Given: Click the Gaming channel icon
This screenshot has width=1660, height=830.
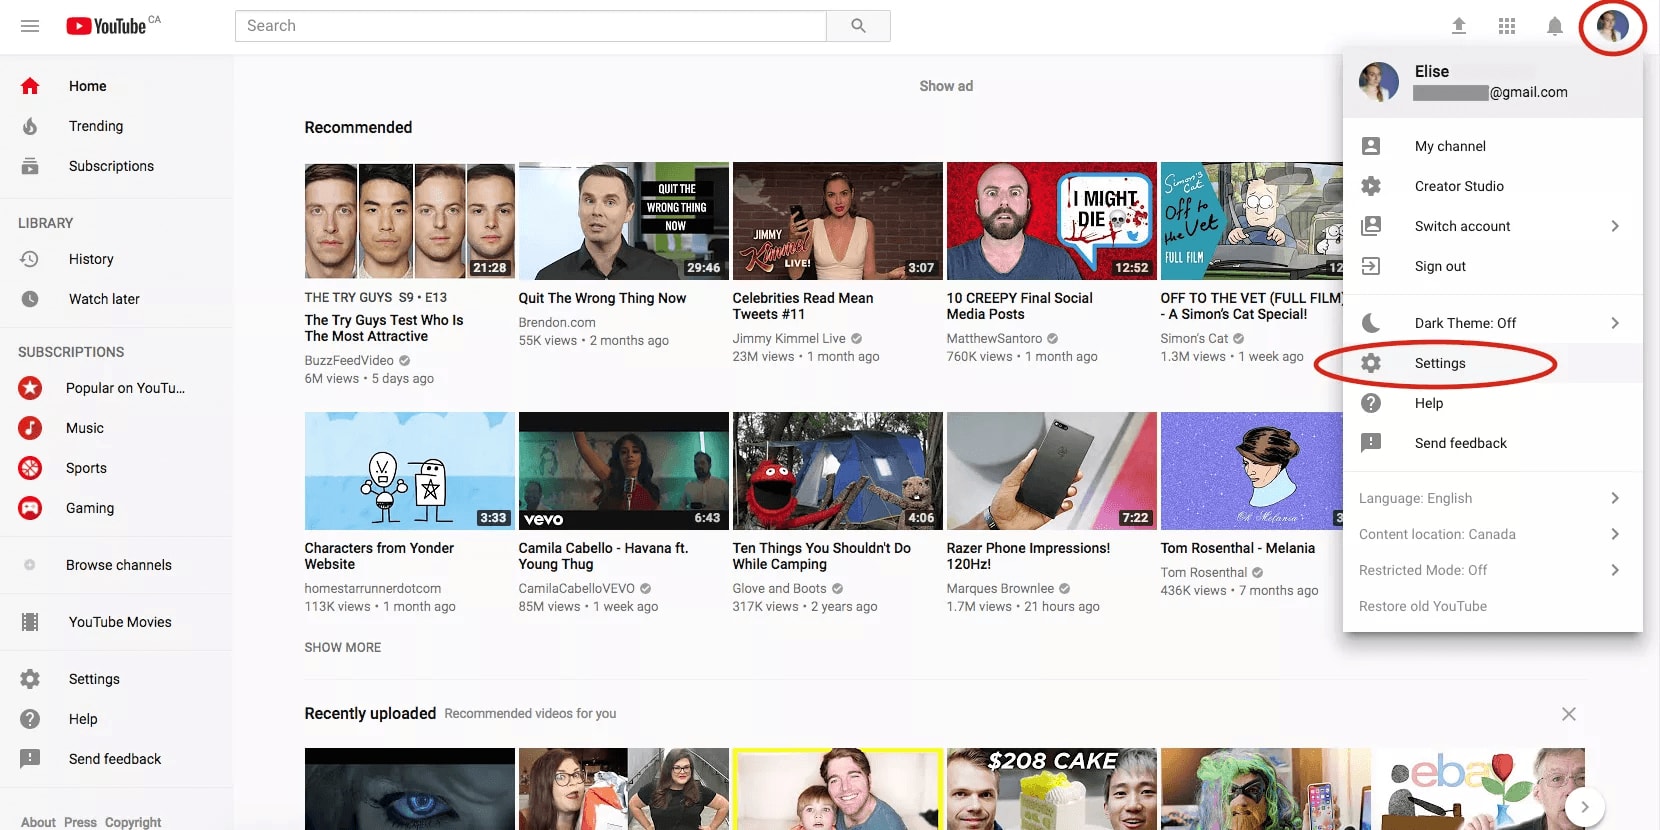Looking at the screenshot, I should click(x=30, y=508).
